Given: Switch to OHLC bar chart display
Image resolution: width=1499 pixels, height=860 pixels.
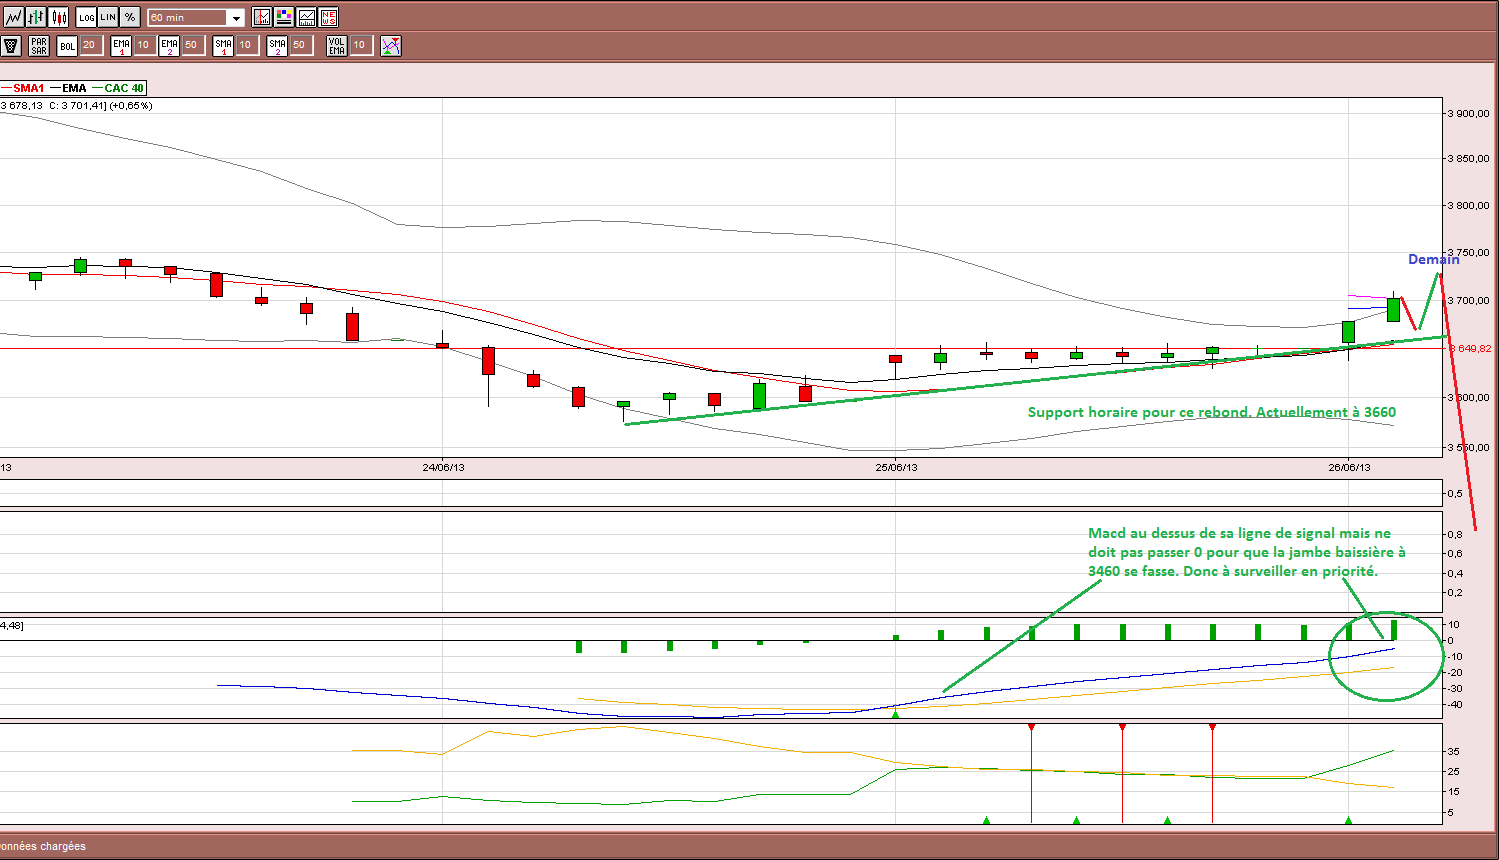Looking at the screenshot, I should (x=36, y=17).
